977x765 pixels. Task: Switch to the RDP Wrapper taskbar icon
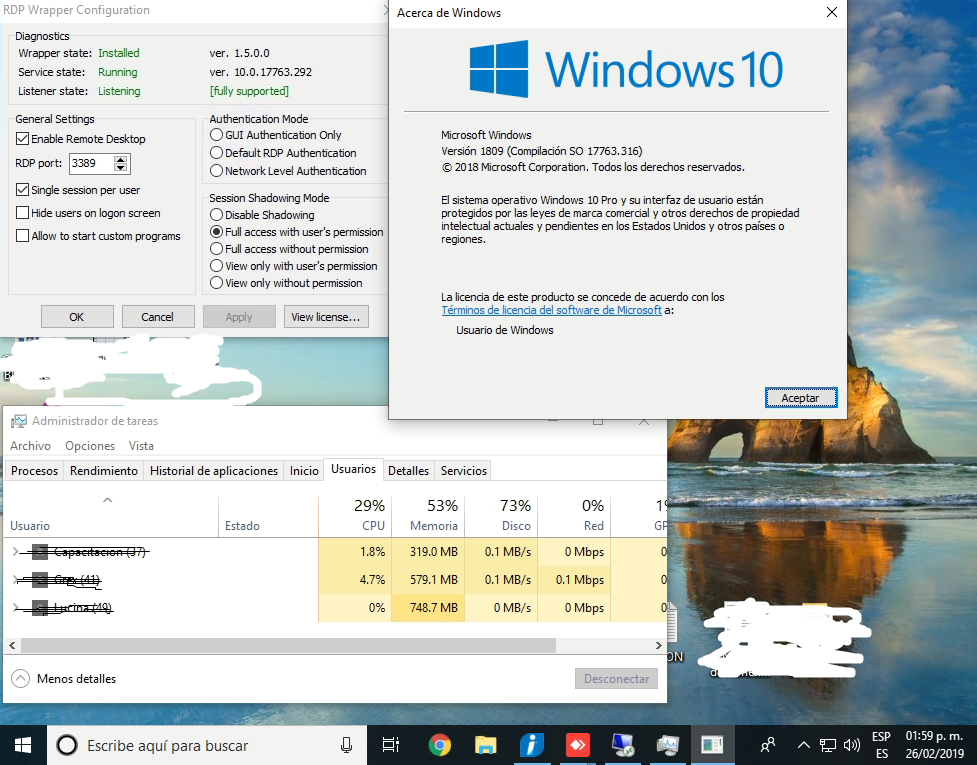point(622,745)
